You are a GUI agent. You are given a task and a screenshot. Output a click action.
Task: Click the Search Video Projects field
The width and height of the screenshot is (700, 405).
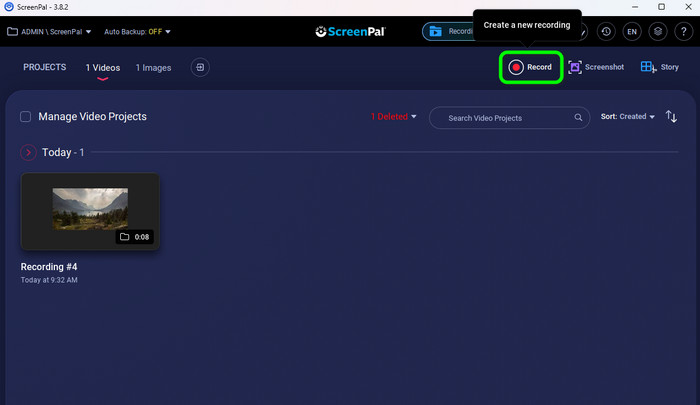click(509, 118)
